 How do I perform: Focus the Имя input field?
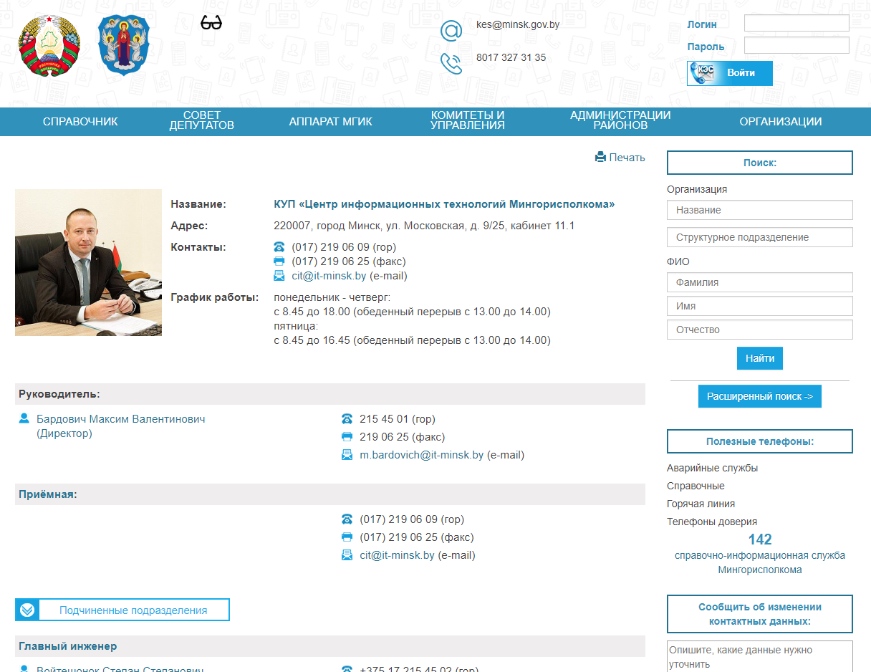pyautogui.click(x=760, y=306)
